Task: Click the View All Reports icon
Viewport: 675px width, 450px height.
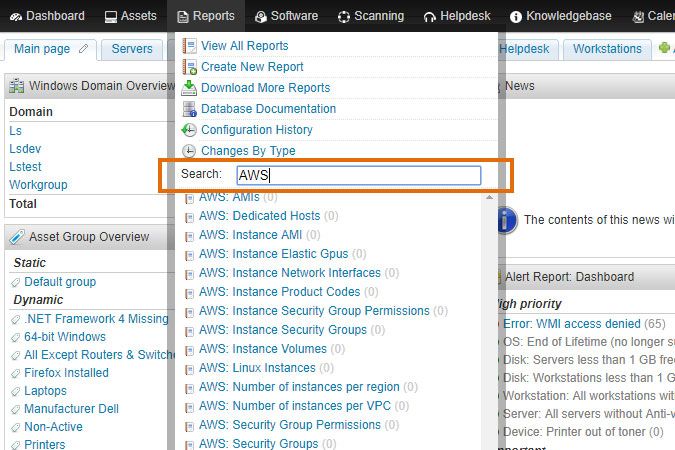Action: (x=189, y=46)
